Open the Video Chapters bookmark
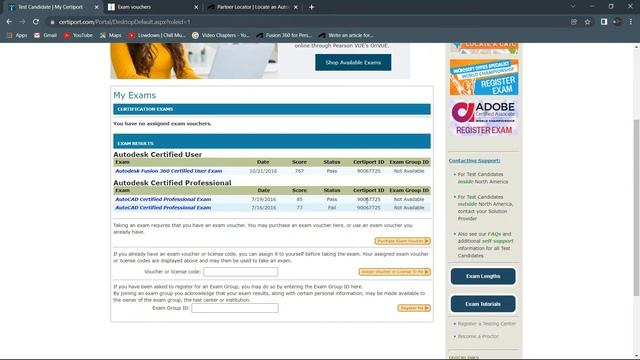The height and width of the screenshot is (360, 640). pyautogui.click(x=220, y=36)
